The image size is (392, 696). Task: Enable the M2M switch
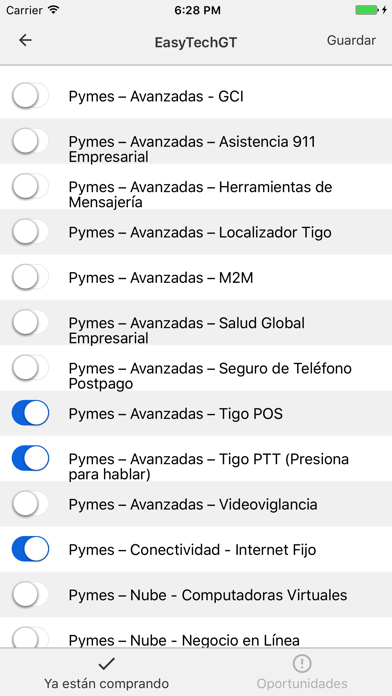[x=30, y=277]
